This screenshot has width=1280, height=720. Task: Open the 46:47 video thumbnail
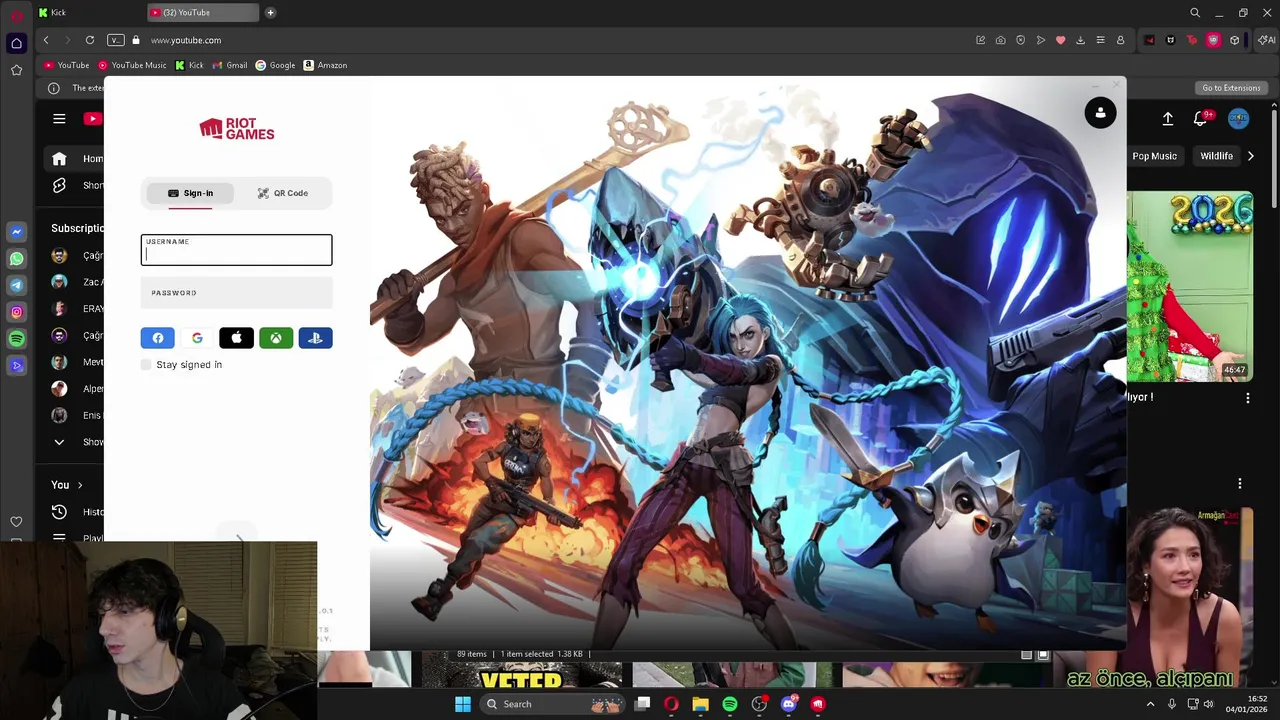[1190, 287]
